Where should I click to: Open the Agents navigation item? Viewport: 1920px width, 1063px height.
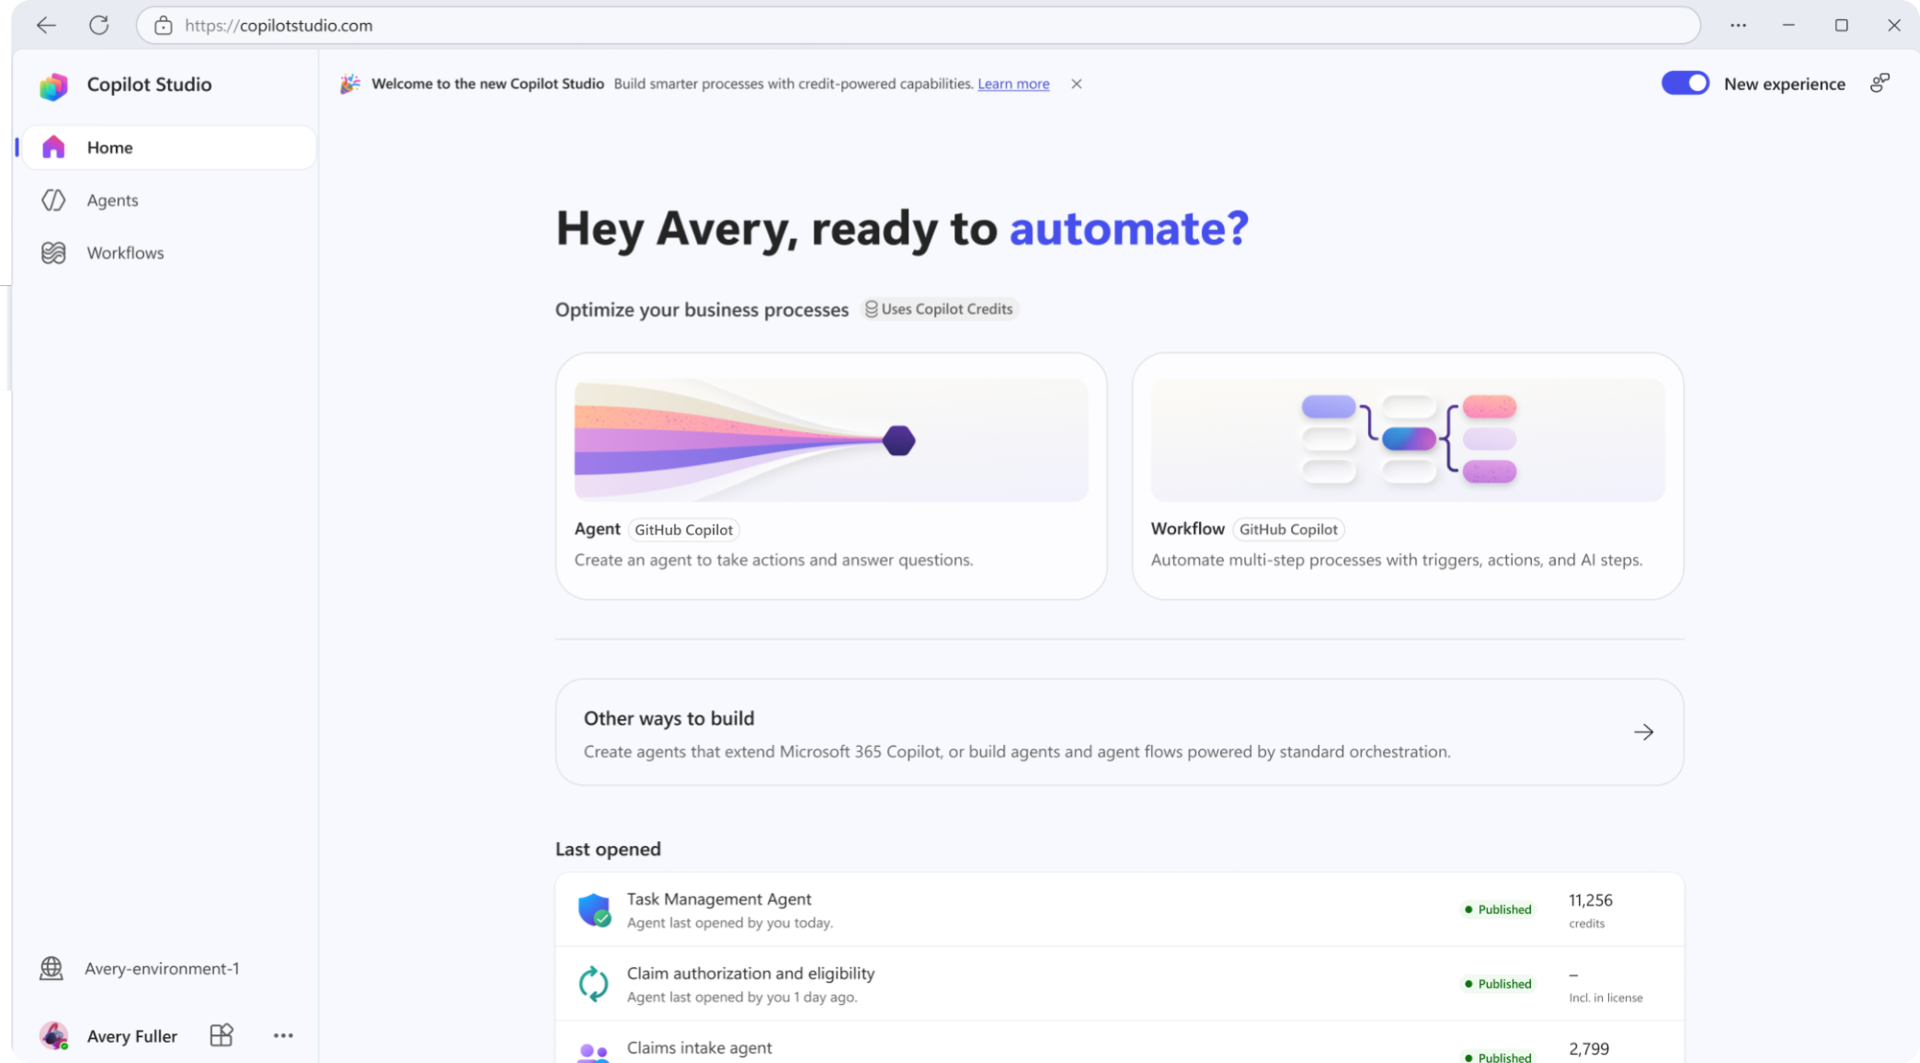pos(168,200)
